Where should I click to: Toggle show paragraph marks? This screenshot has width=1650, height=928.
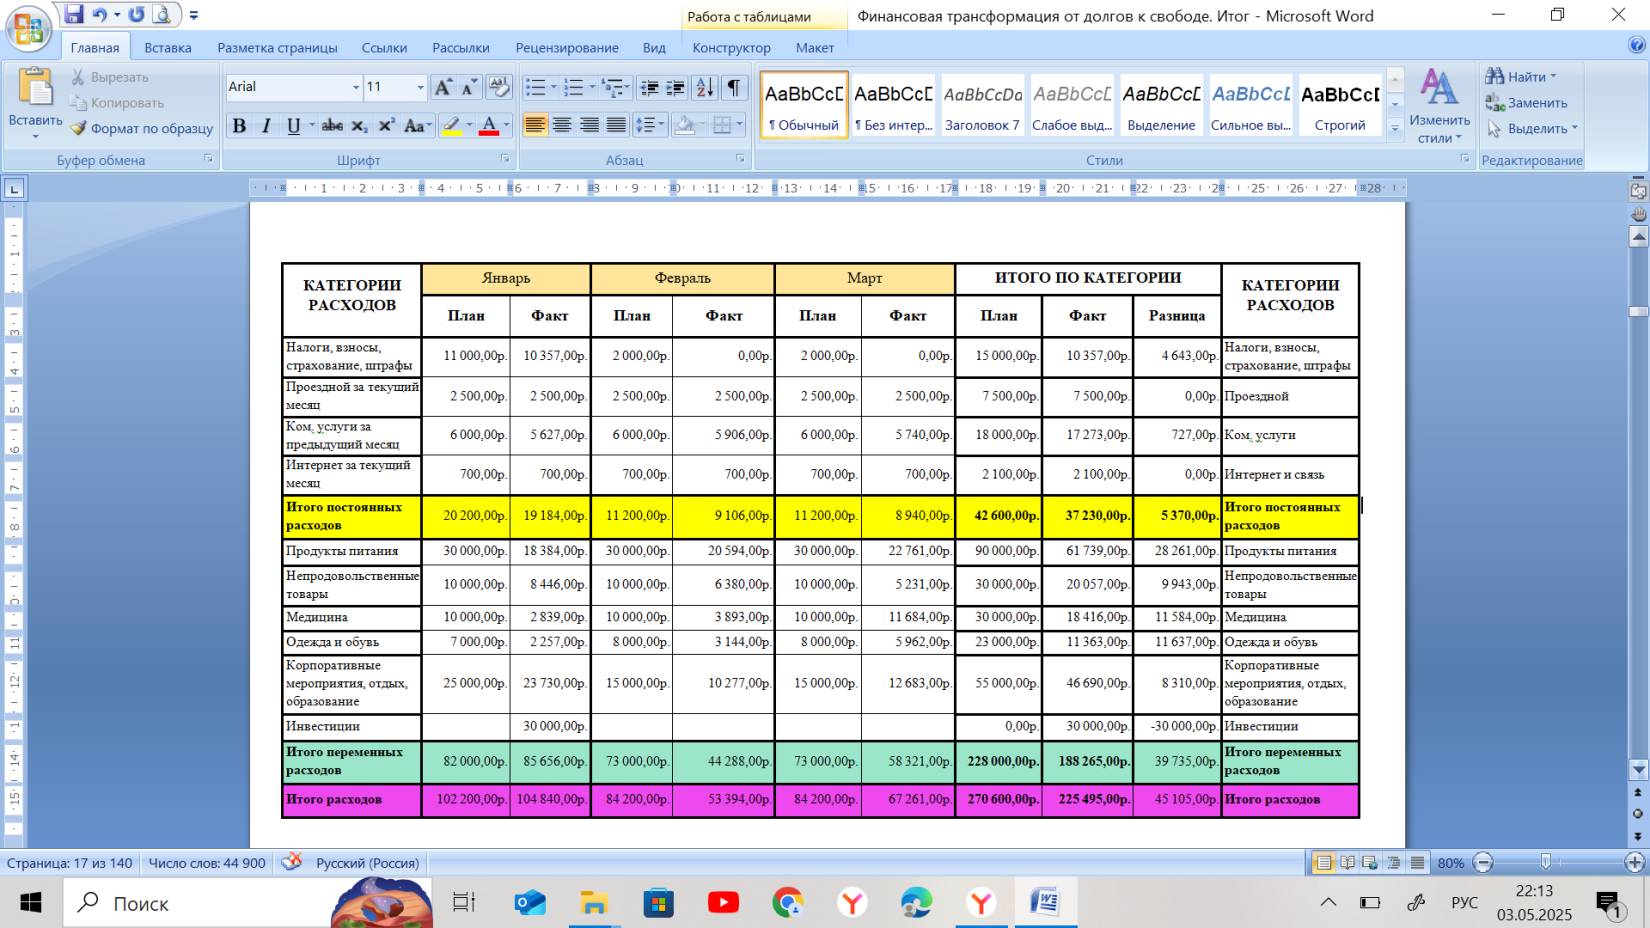pos(735,88)
